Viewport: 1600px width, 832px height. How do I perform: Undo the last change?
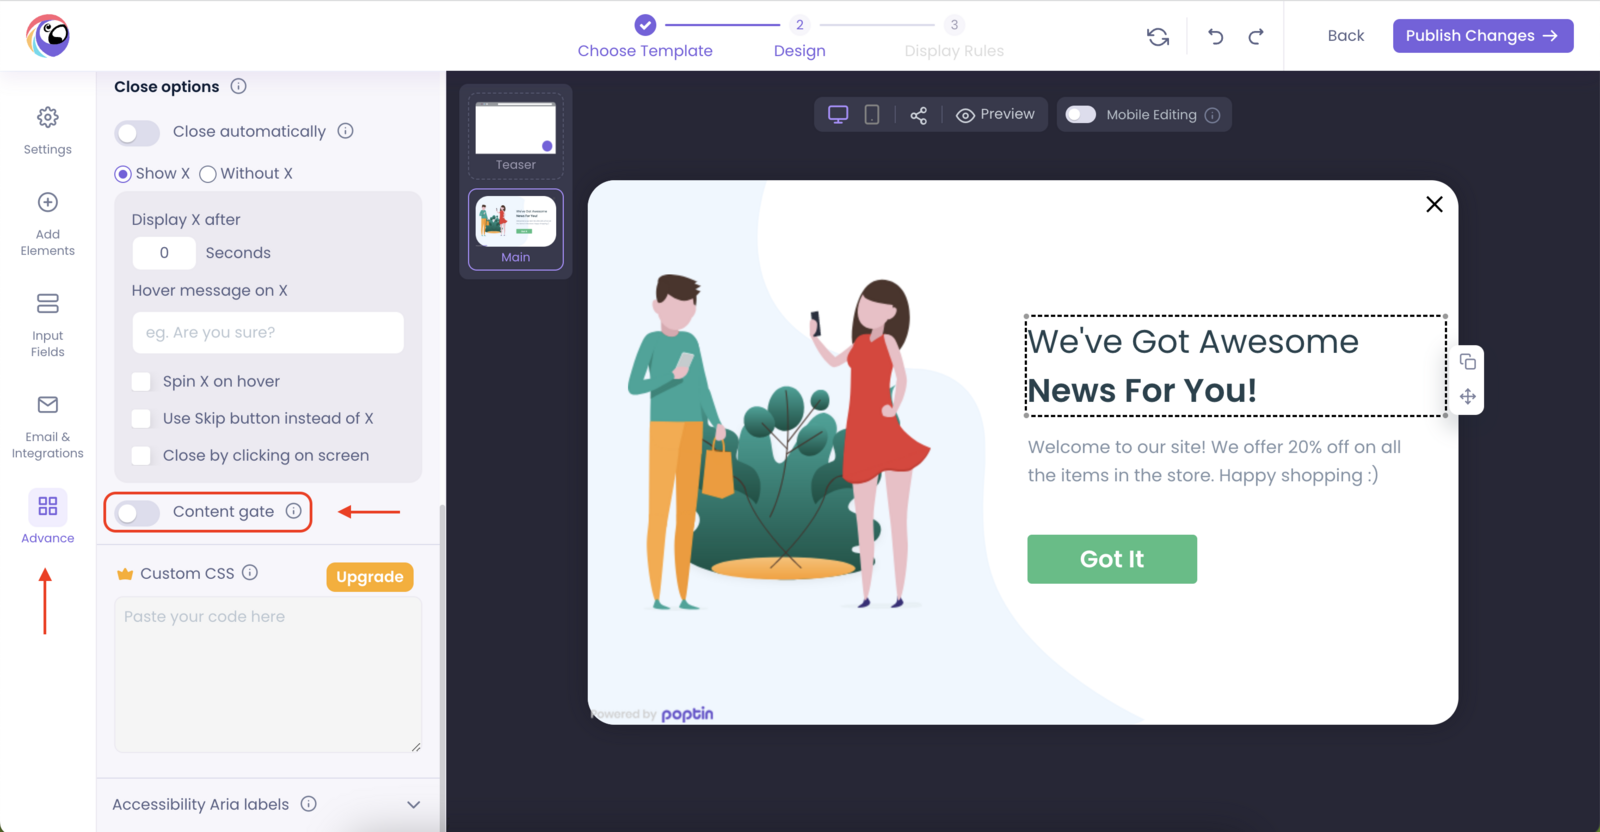pyautogui.click(x=1216, y=36)
